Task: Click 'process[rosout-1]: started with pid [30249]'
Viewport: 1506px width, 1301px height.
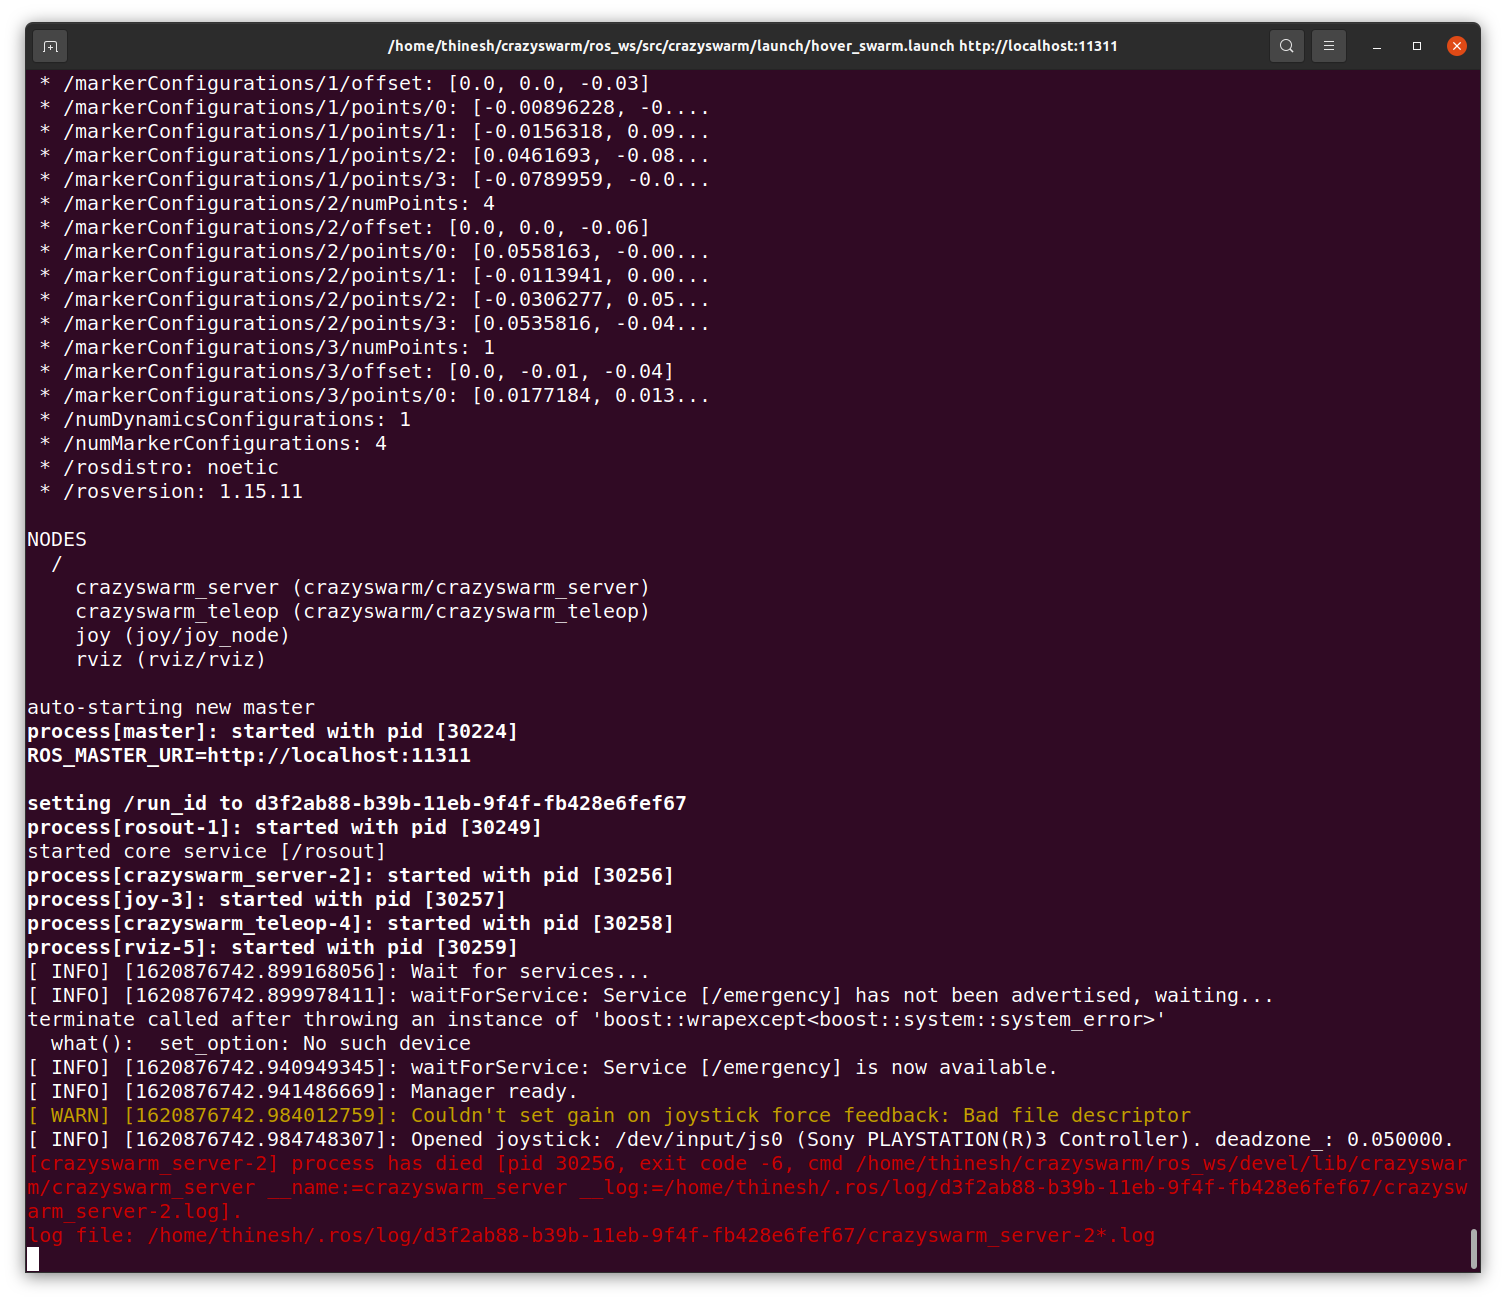Action: (x=285, y=828)
